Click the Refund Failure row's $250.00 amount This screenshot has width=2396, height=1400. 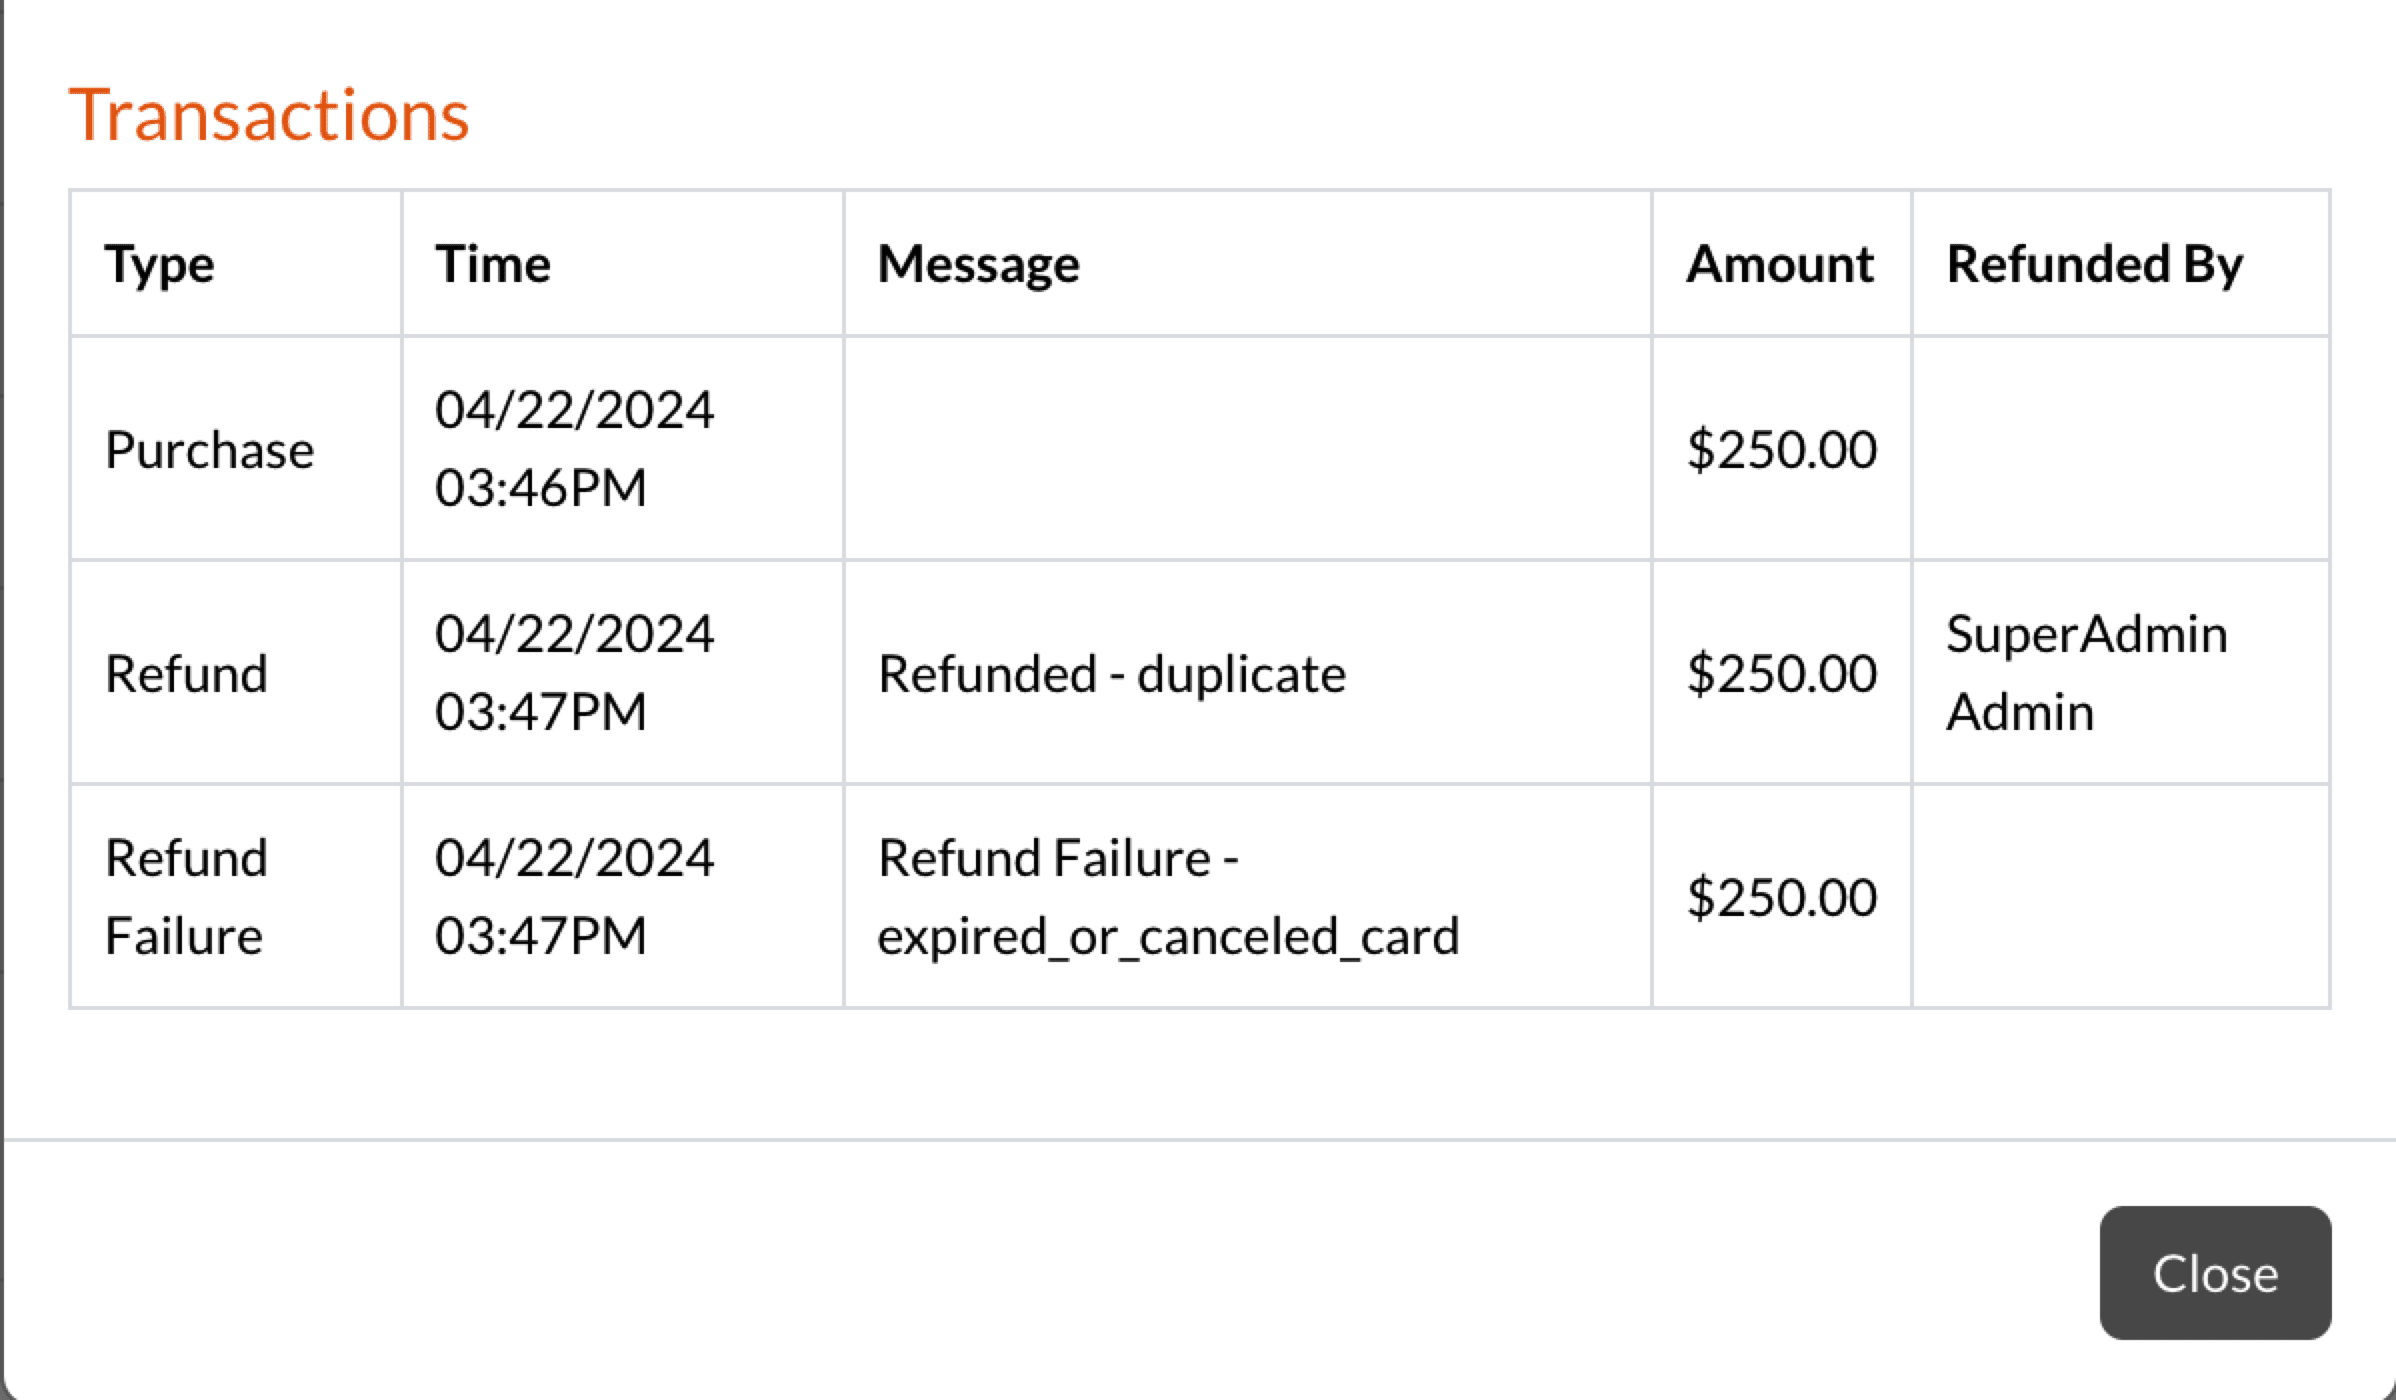1781,897
